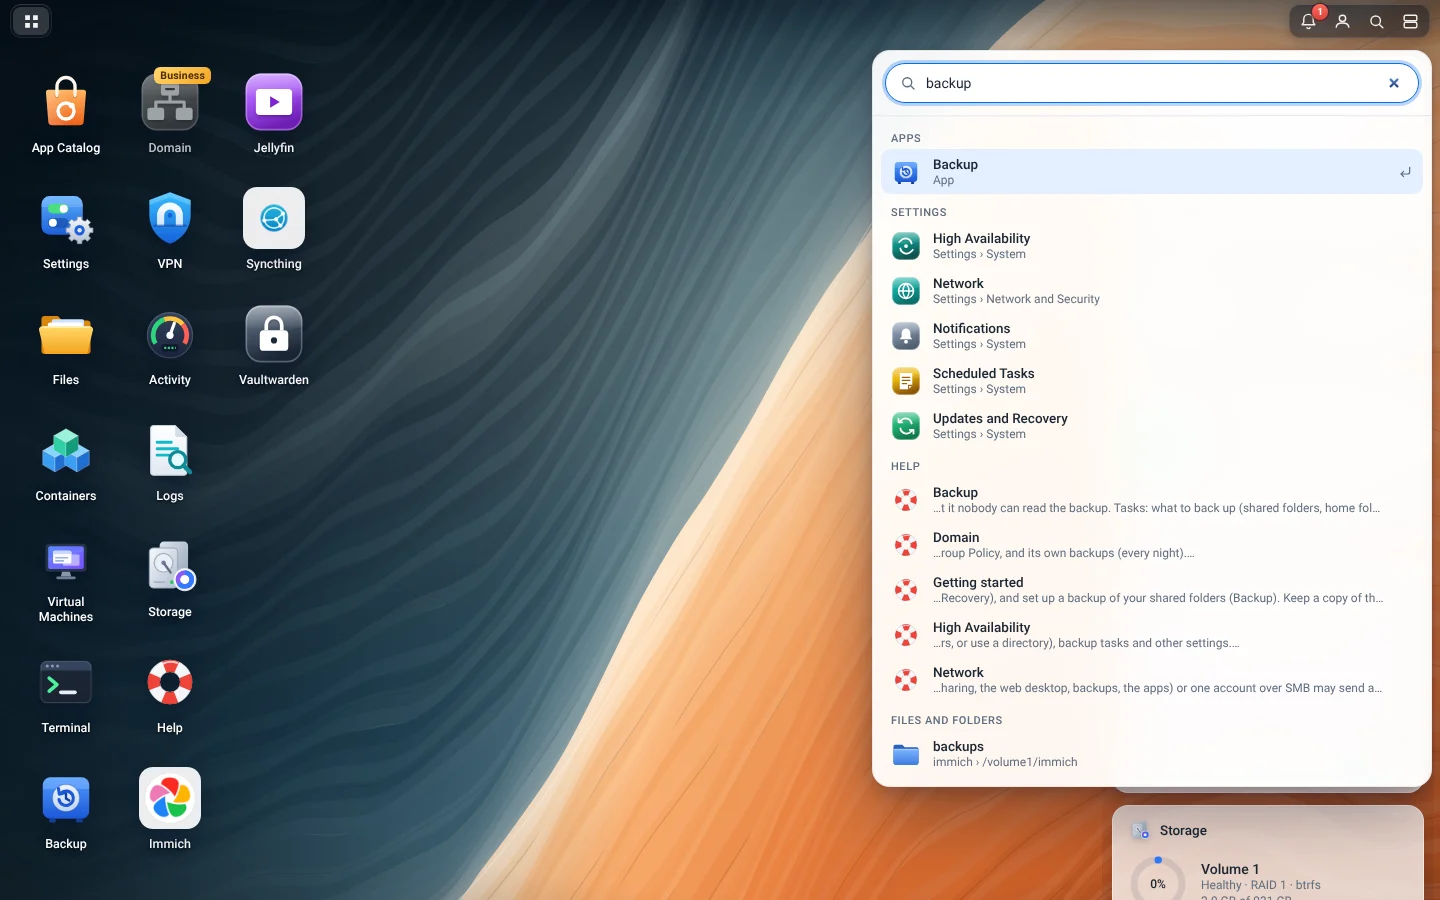
Task: Choose the Network settings search result
Action: pos(1152,291)
